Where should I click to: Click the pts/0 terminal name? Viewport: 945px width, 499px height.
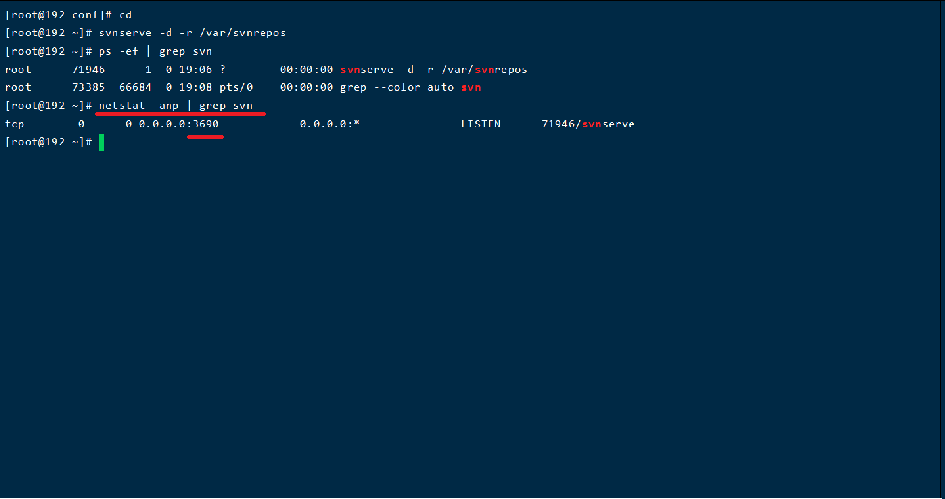click(x=236, y=87)
